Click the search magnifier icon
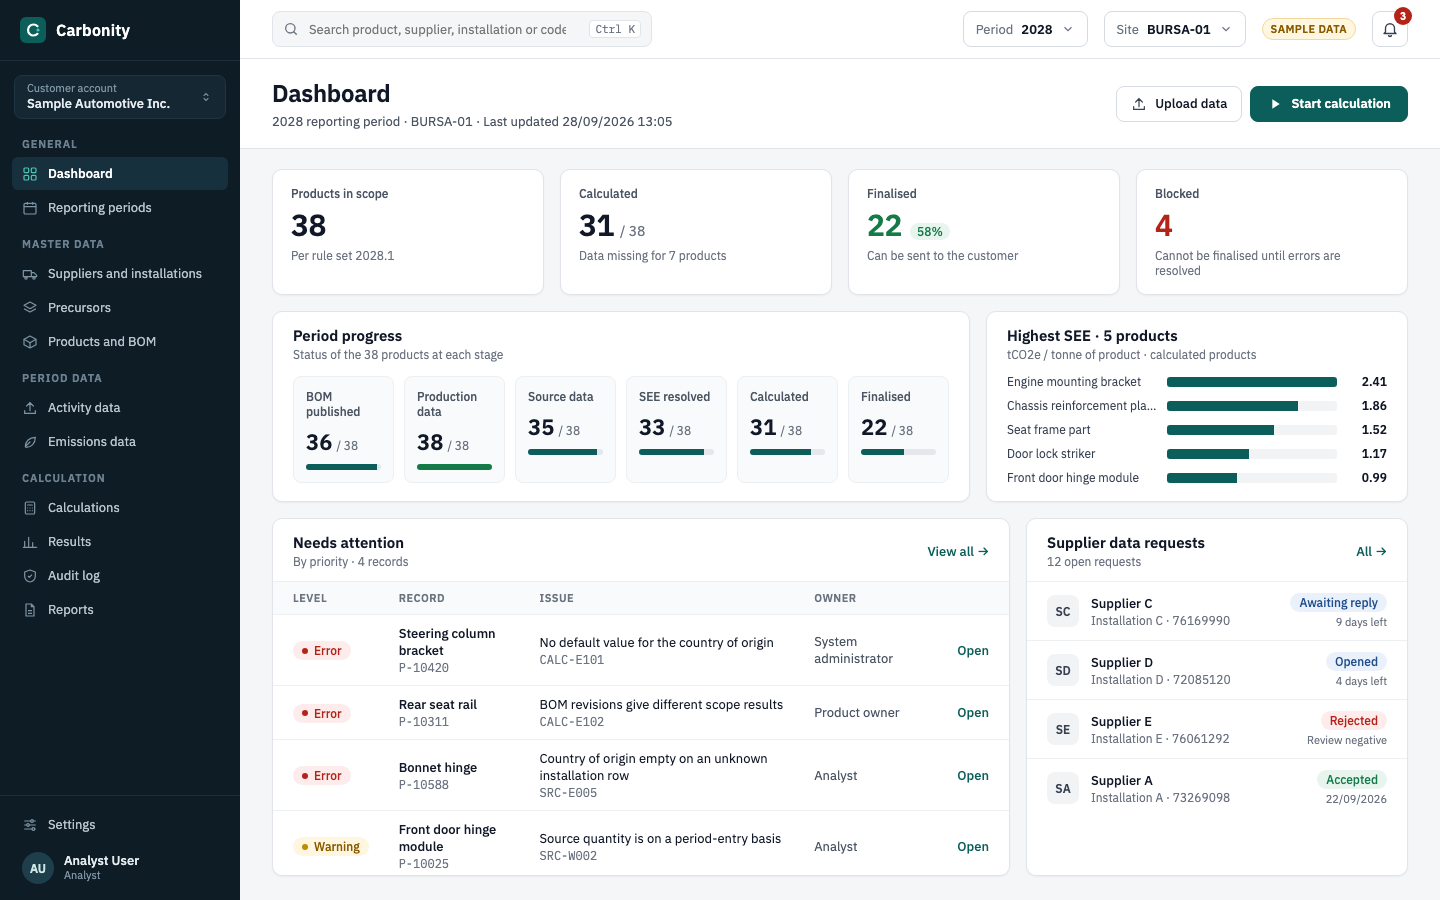 291,30
